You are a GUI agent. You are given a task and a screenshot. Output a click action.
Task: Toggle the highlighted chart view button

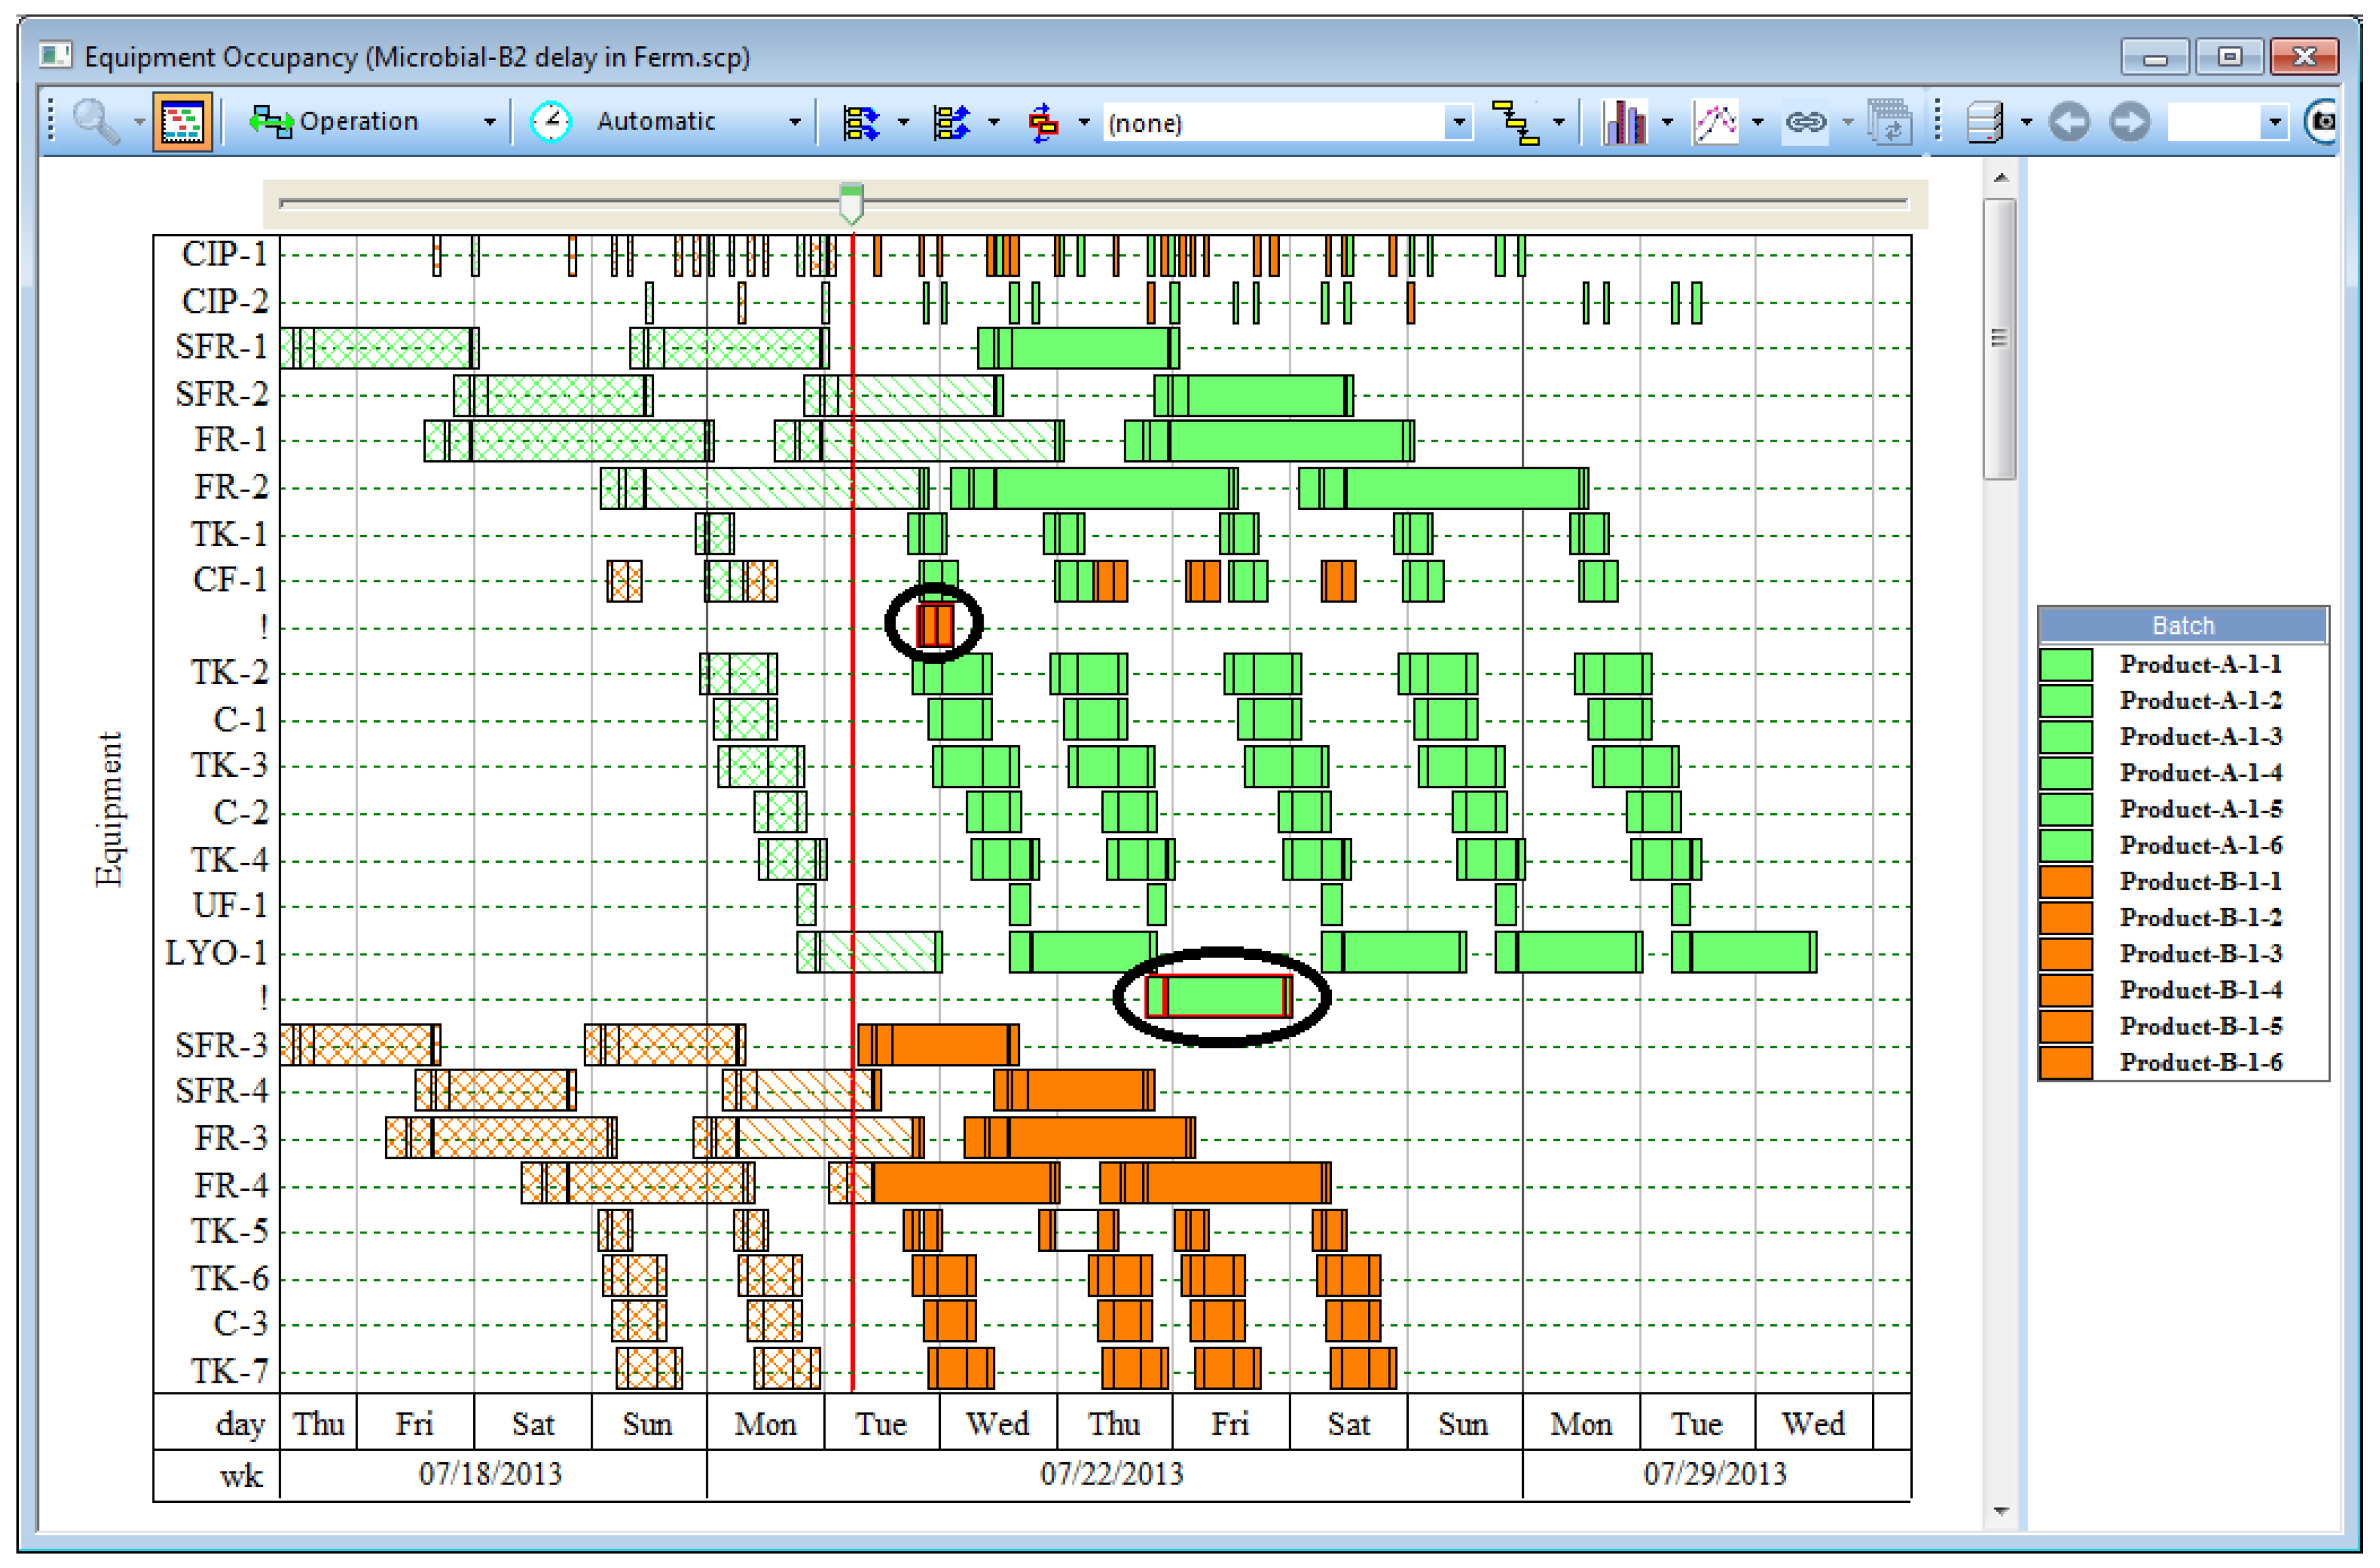click(x=182, y=122)
